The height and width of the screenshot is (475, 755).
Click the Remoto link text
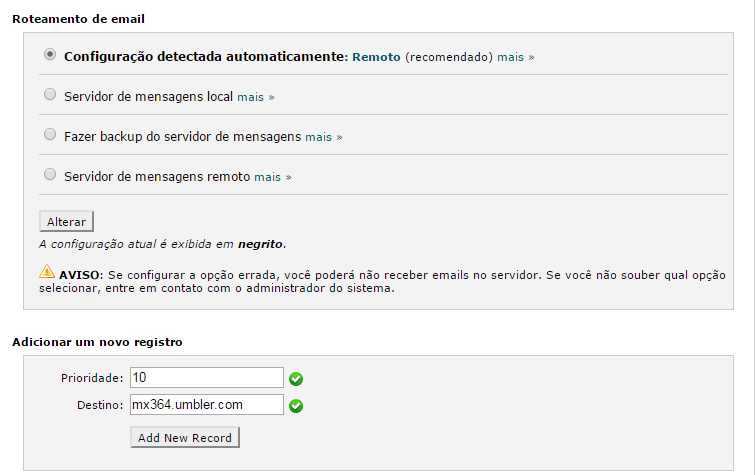pyautogui.click(x=376, y=57)
